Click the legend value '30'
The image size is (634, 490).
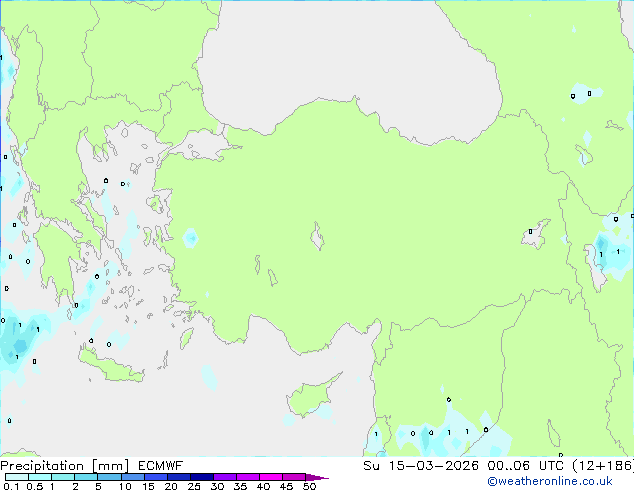pos(217,486)
